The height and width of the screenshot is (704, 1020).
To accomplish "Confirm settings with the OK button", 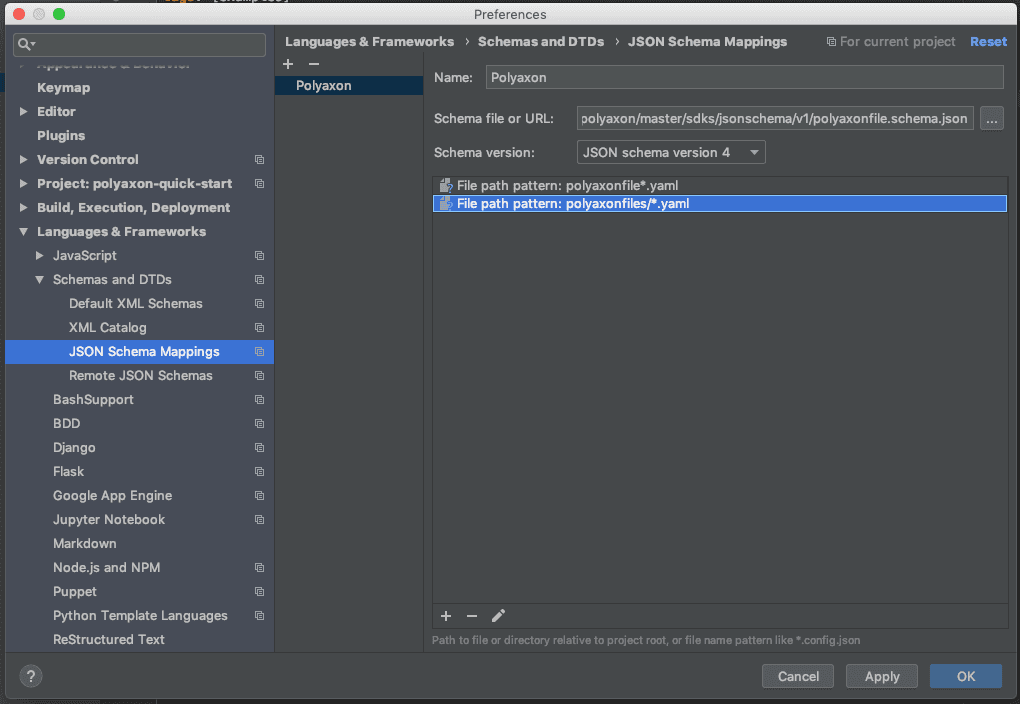I will 966,676.
